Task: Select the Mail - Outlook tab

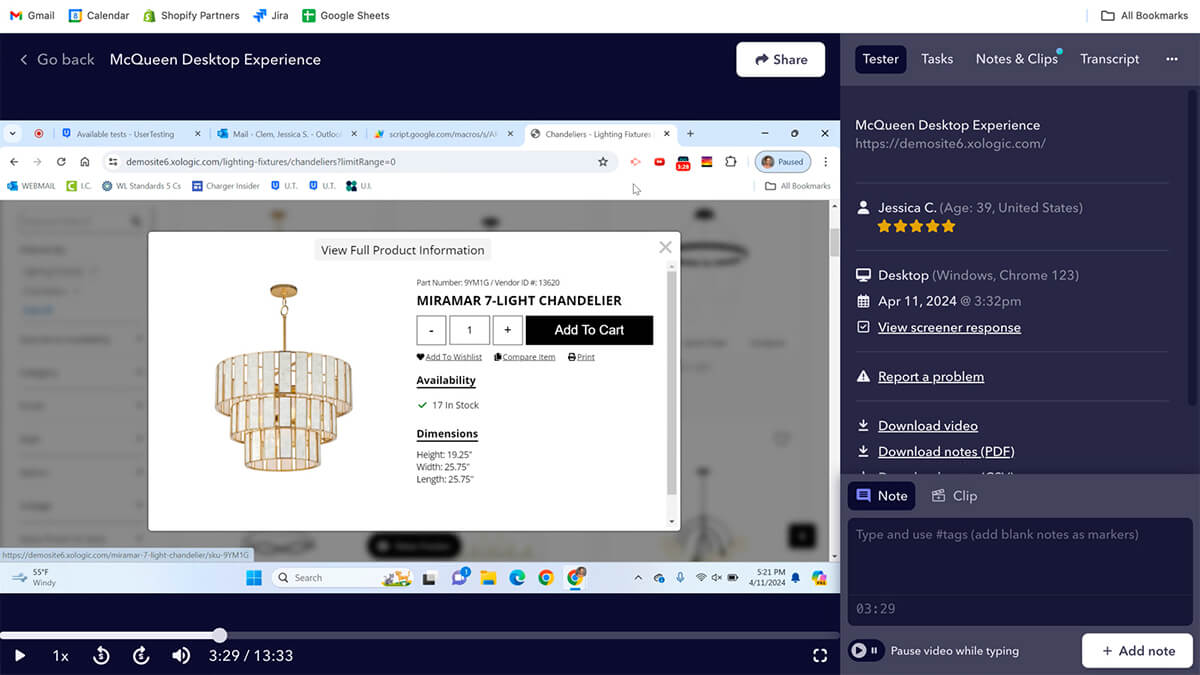Action: tap(286, 134)
